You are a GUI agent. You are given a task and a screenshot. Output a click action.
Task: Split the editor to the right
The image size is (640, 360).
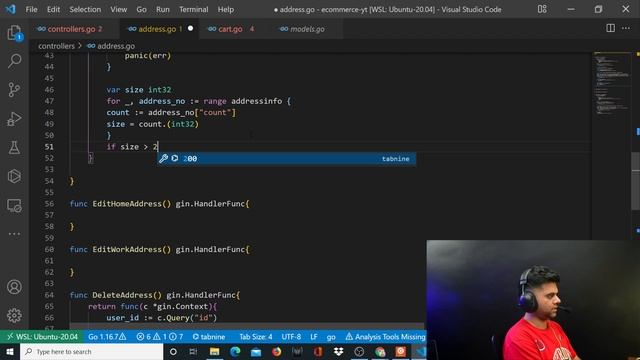tap(610, 28)
